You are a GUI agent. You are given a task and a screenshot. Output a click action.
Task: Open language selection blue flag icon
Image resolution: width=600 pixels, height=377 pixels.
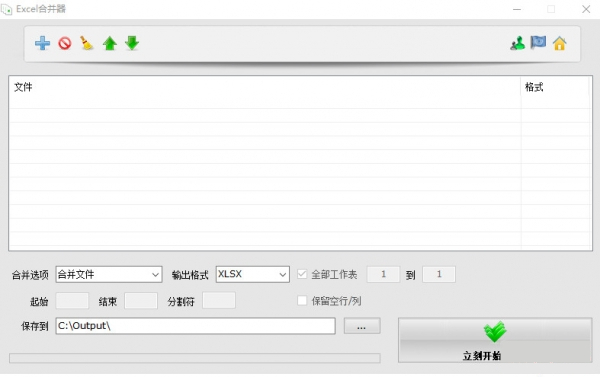(x=538, y=42)
